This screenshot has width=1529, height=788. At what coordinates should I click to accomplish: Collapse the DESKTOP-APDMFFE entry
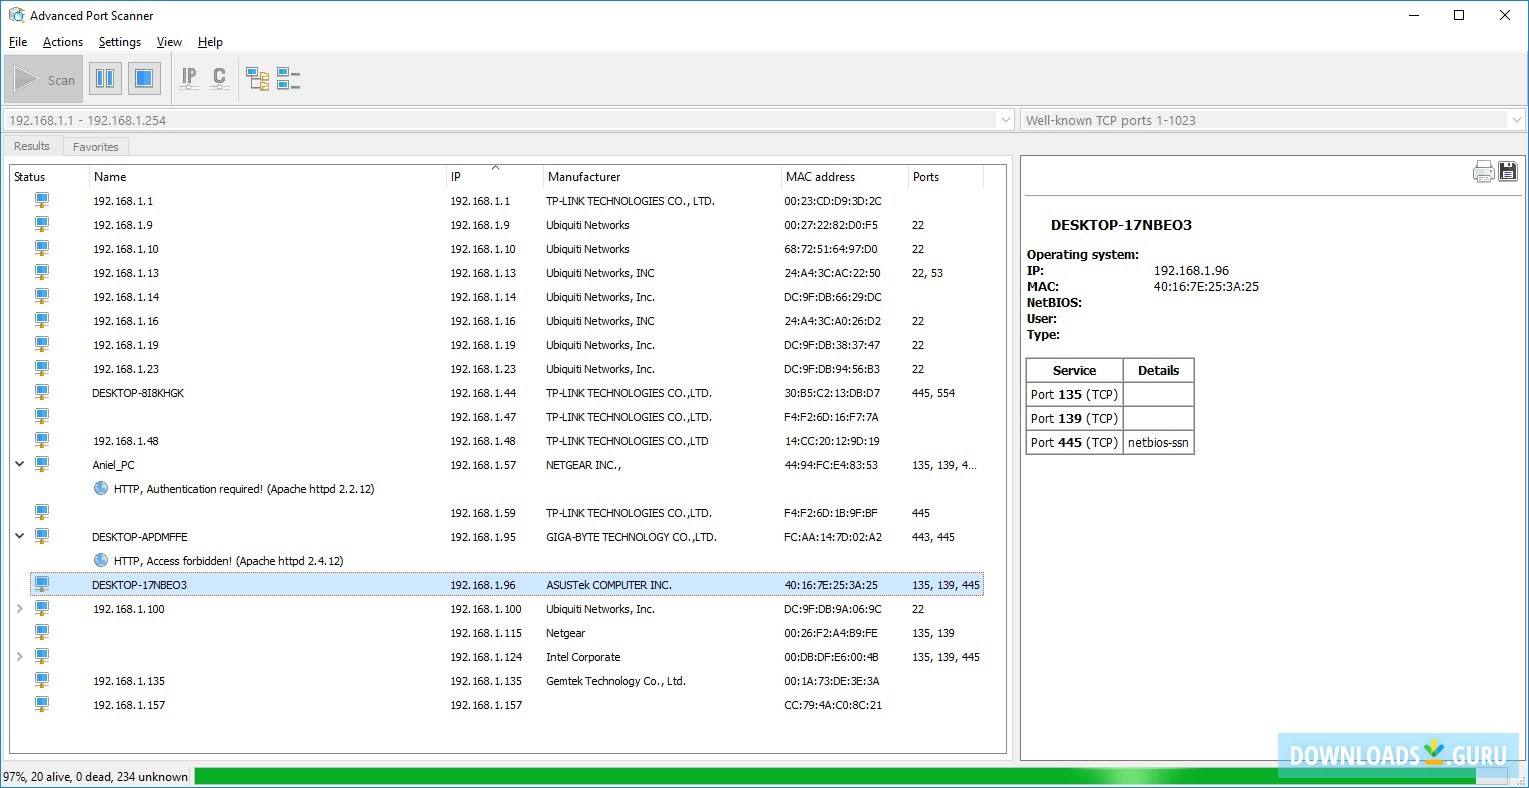pos(20,537)
